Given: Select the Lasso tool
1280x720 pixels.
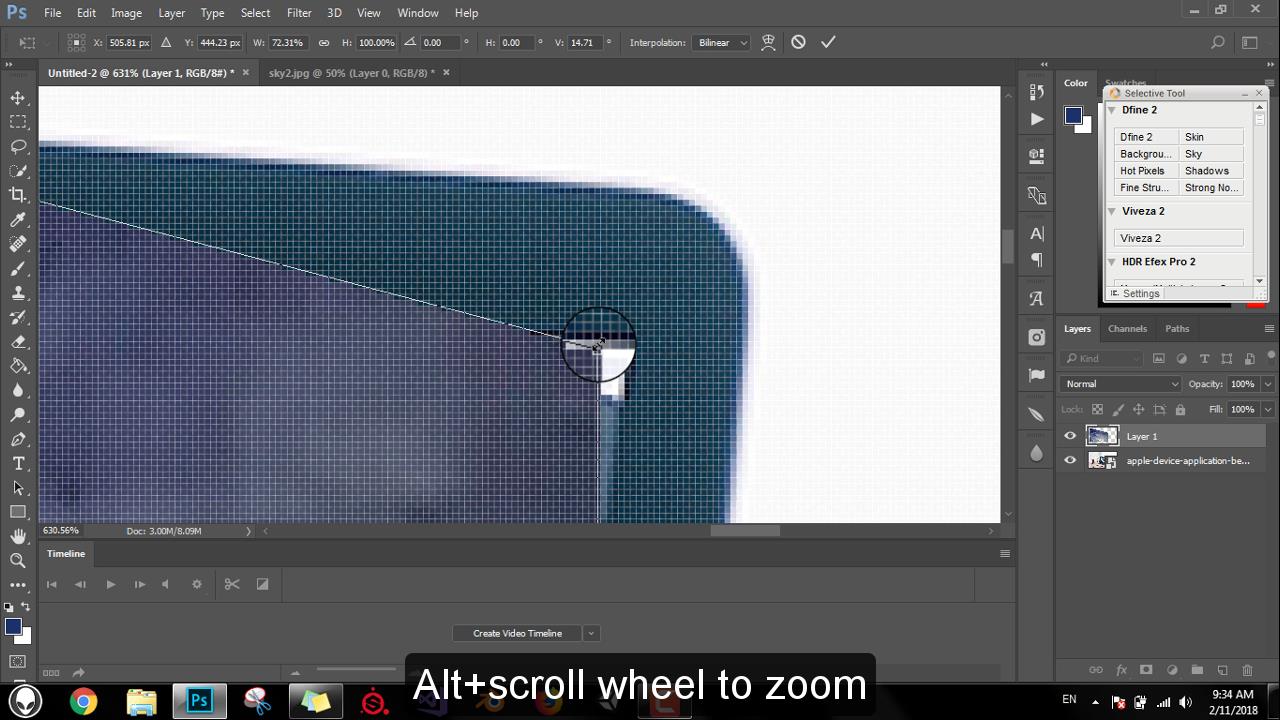Looking at the screenshot, I should point(18,146).
